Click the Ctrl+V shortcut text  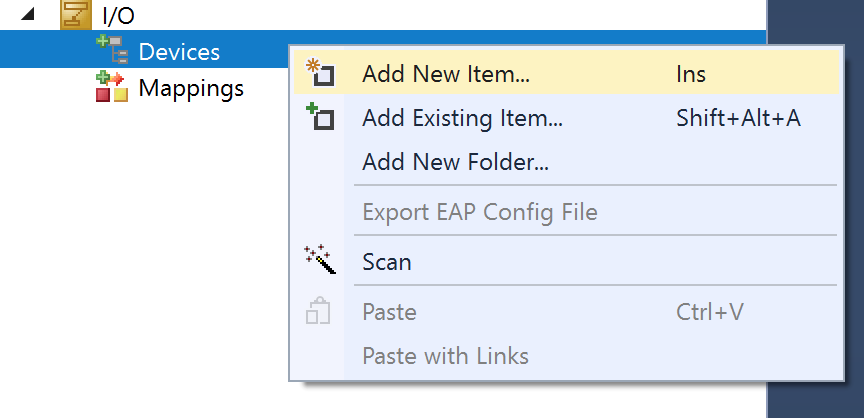coord(710,312)
